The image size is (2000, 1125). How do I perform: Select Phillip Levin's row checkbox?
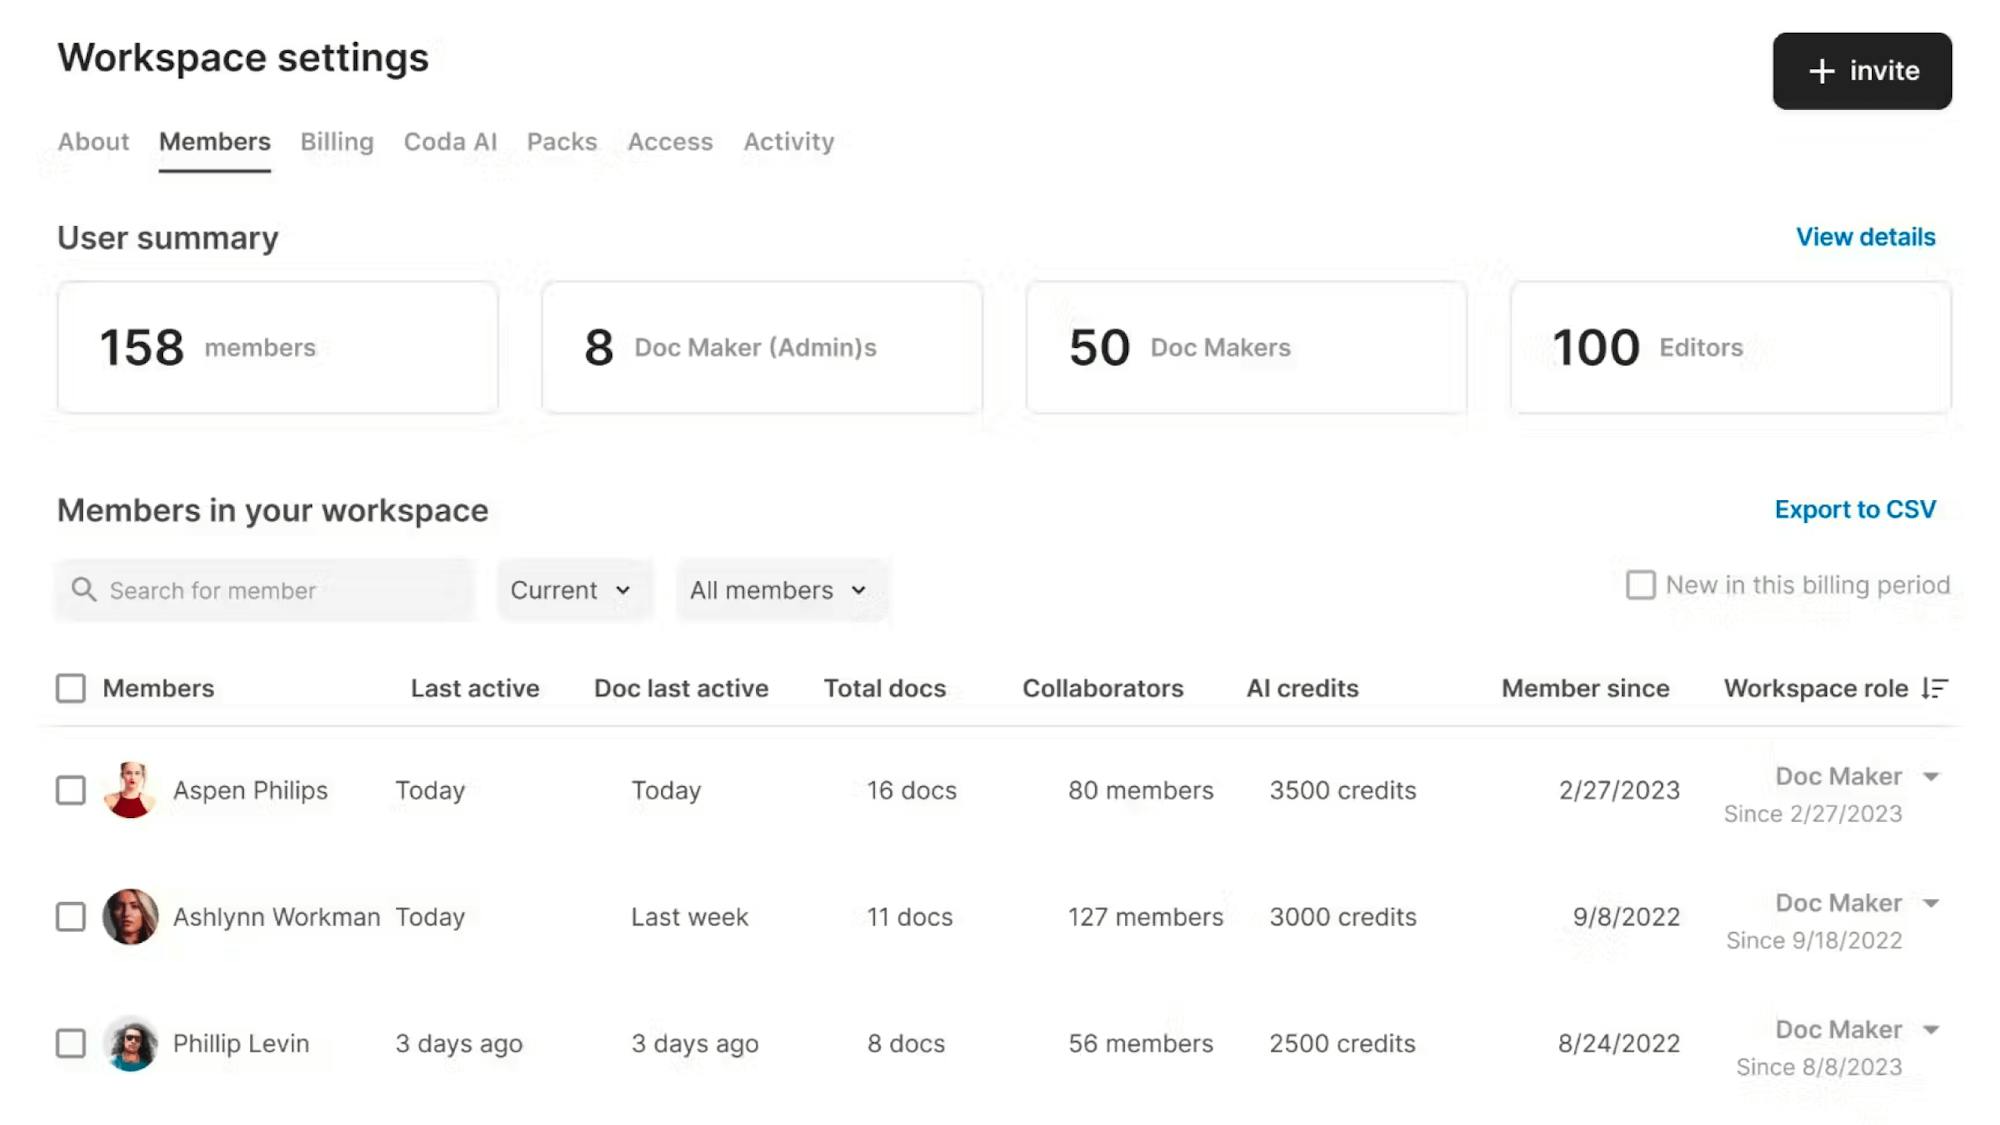71,1043
